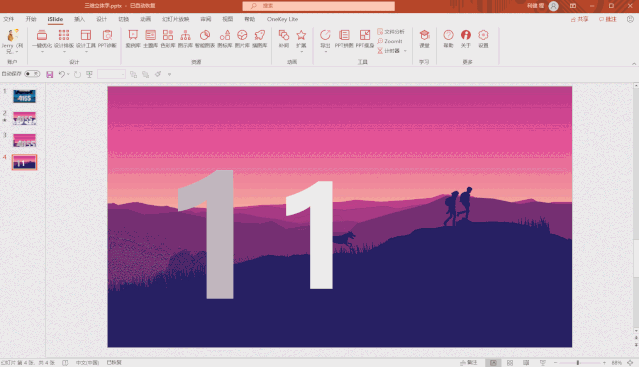Open the 设计工具 design tools panel
Viewport: 639px width, 367px height.
pyautogui.click(x=86, y=39)
